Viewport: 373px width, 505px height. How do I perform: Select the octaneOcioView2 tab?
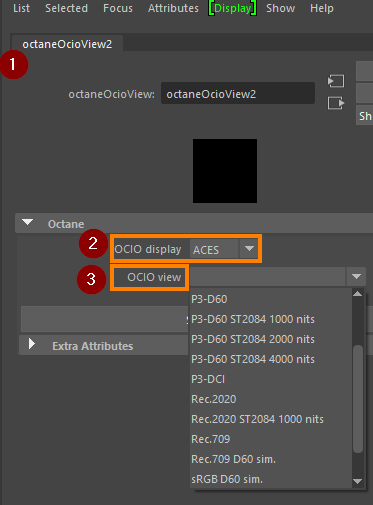point(67,44)
